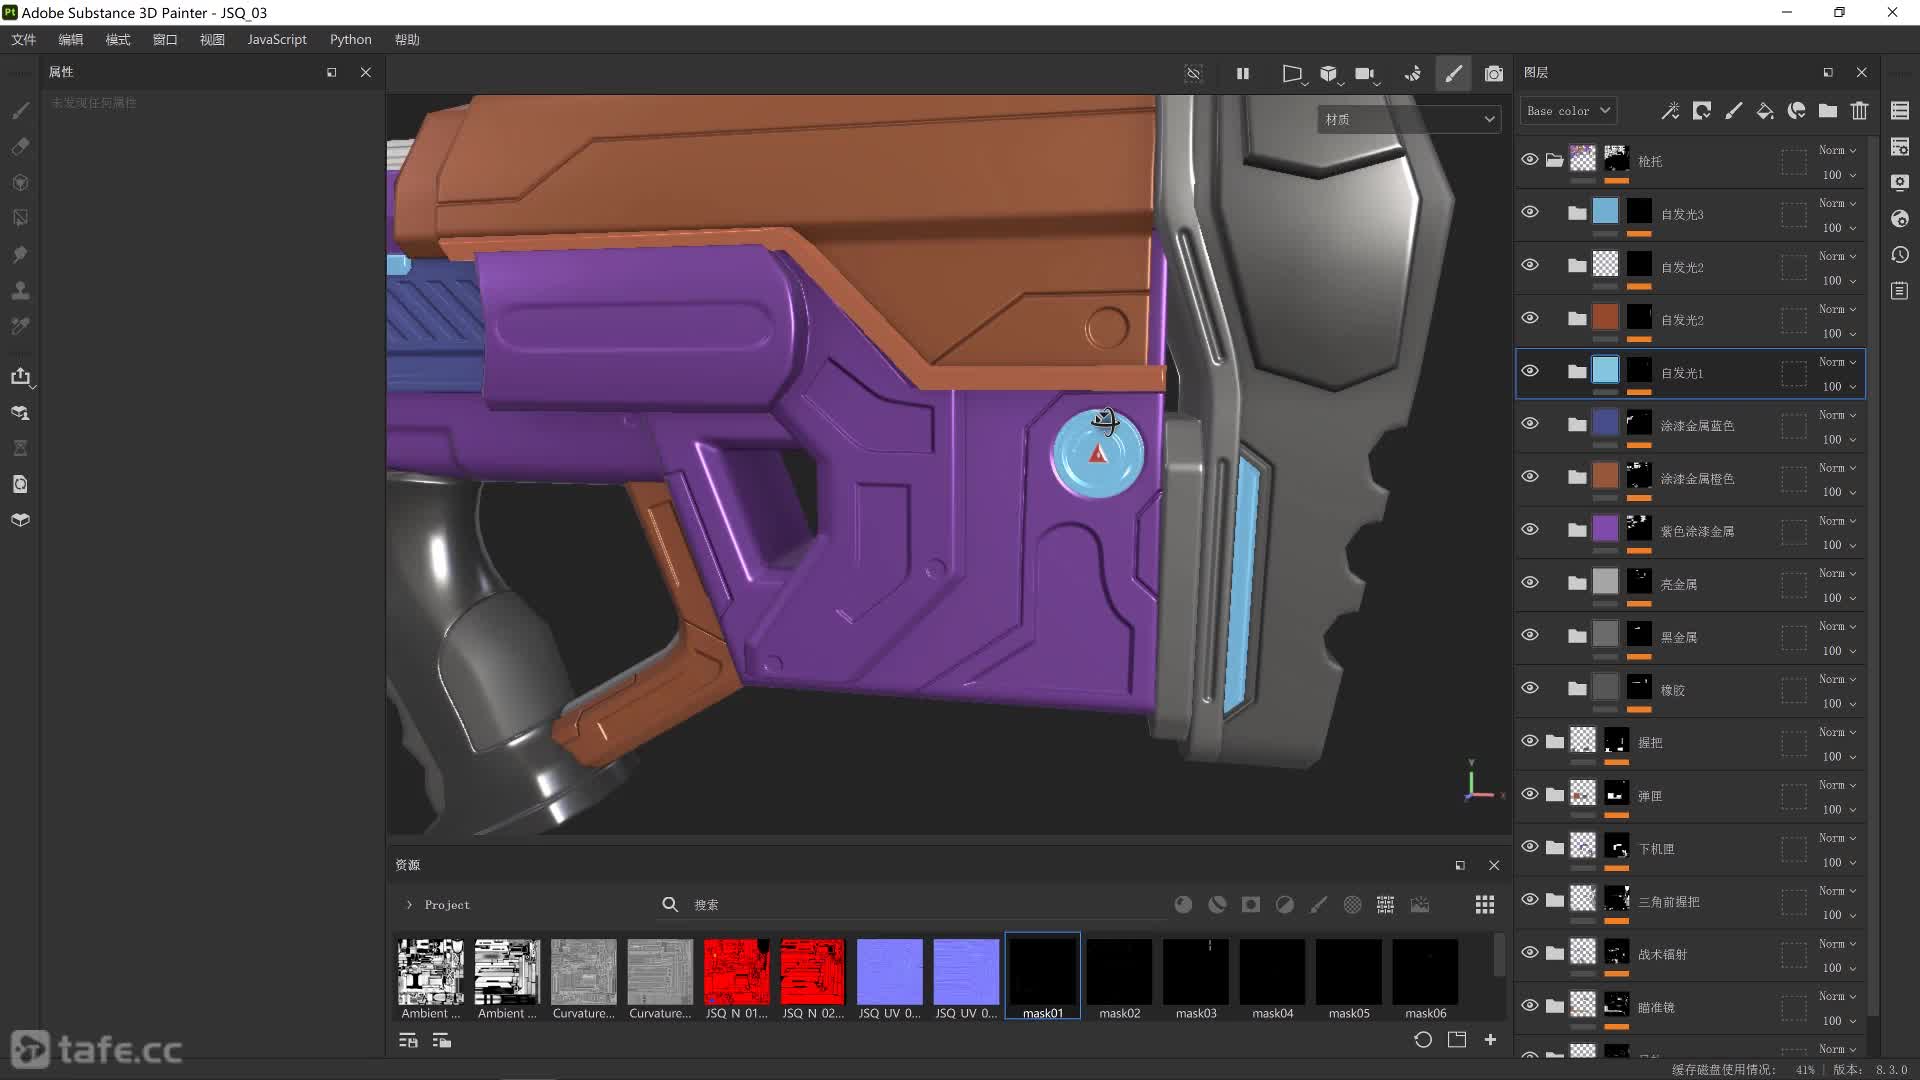Select the Paint brush tool in left toolbar
Viewport: 1920px width, 1080px height.
pyautogui.click(x=20, y=110)
